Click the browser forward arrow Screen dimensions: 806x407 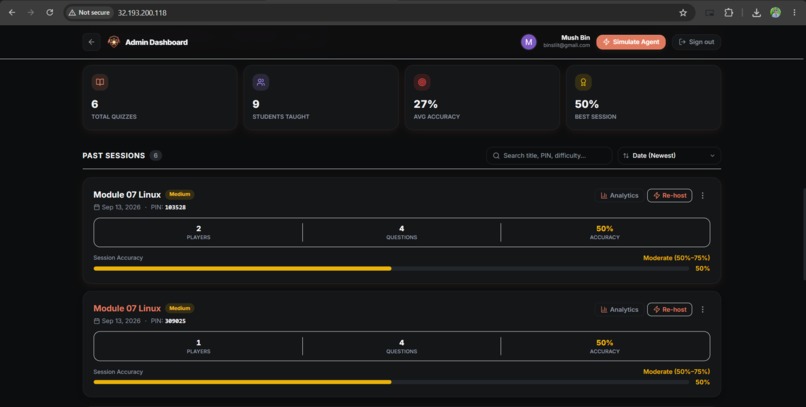point(31,12)
